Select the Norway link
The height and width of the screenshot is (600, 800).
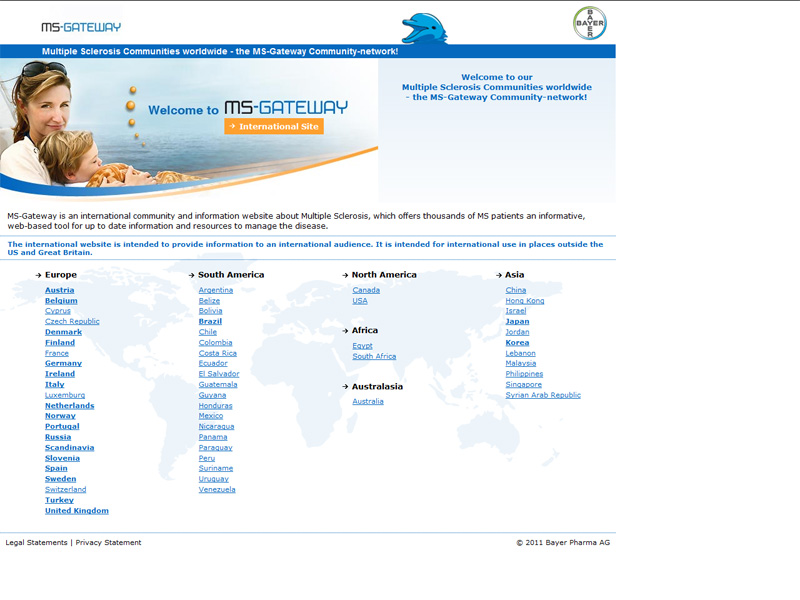[60, 416]
